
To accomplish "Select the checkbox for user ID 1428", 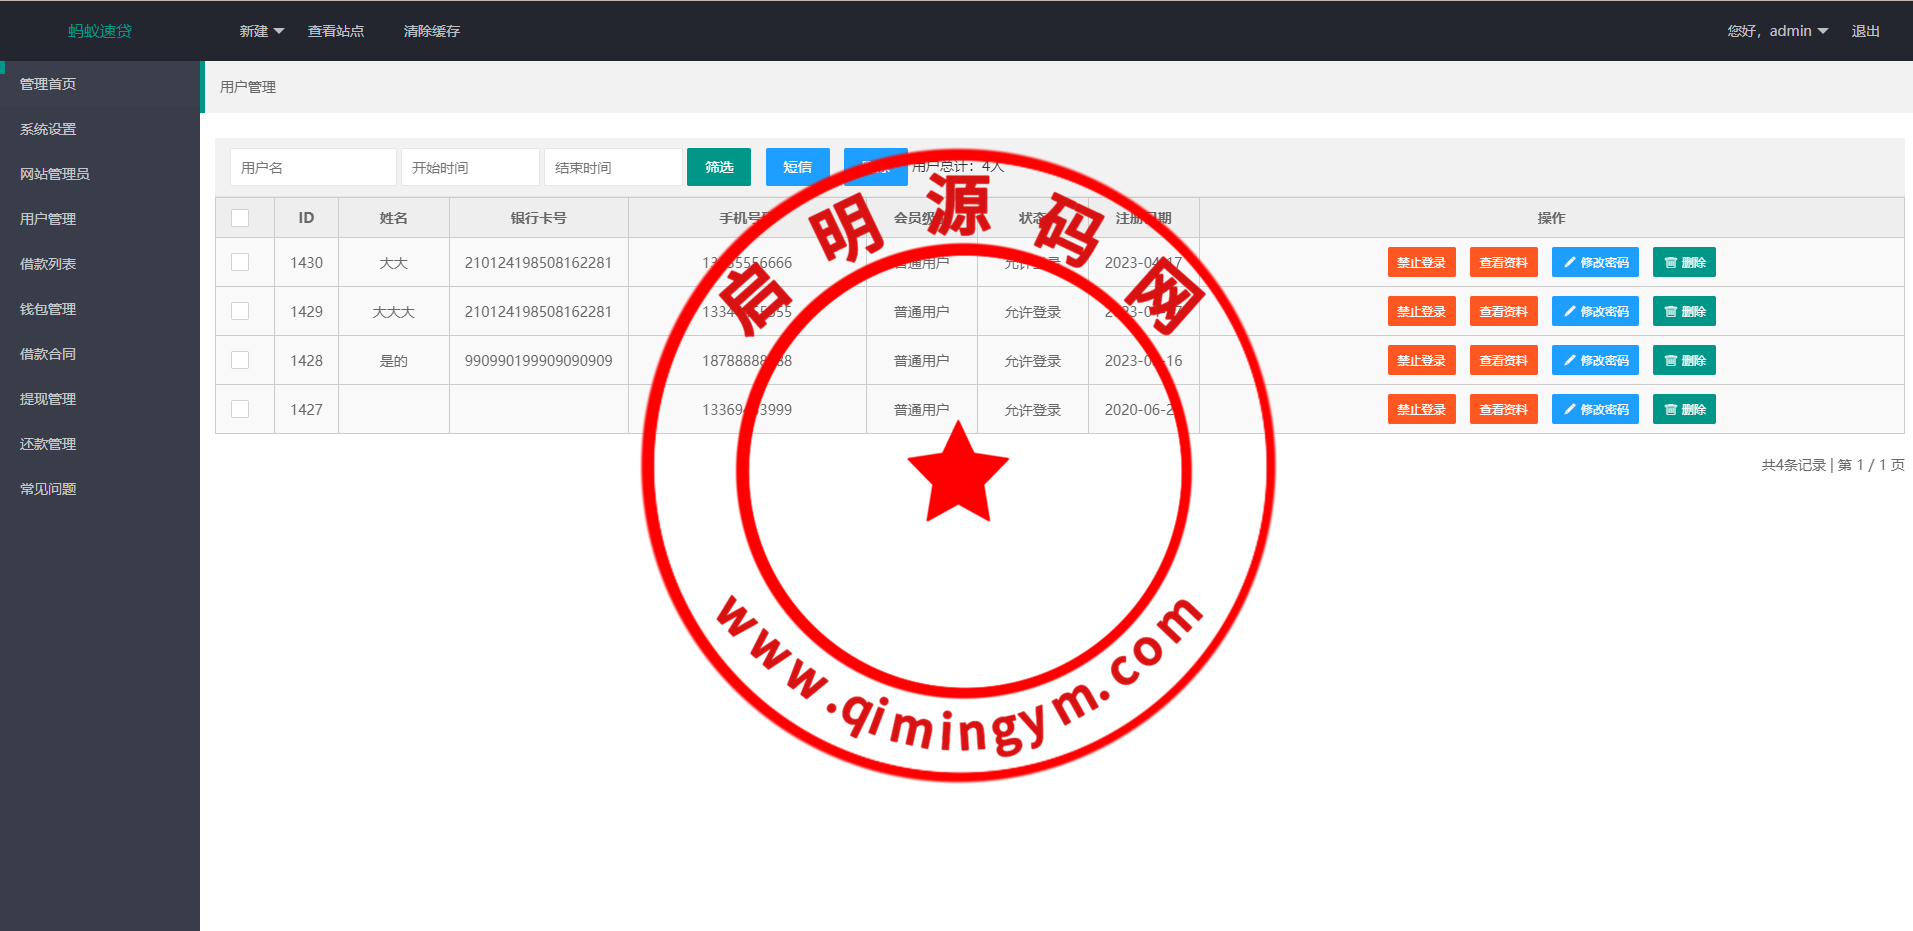I will click(x=240, y=360).
